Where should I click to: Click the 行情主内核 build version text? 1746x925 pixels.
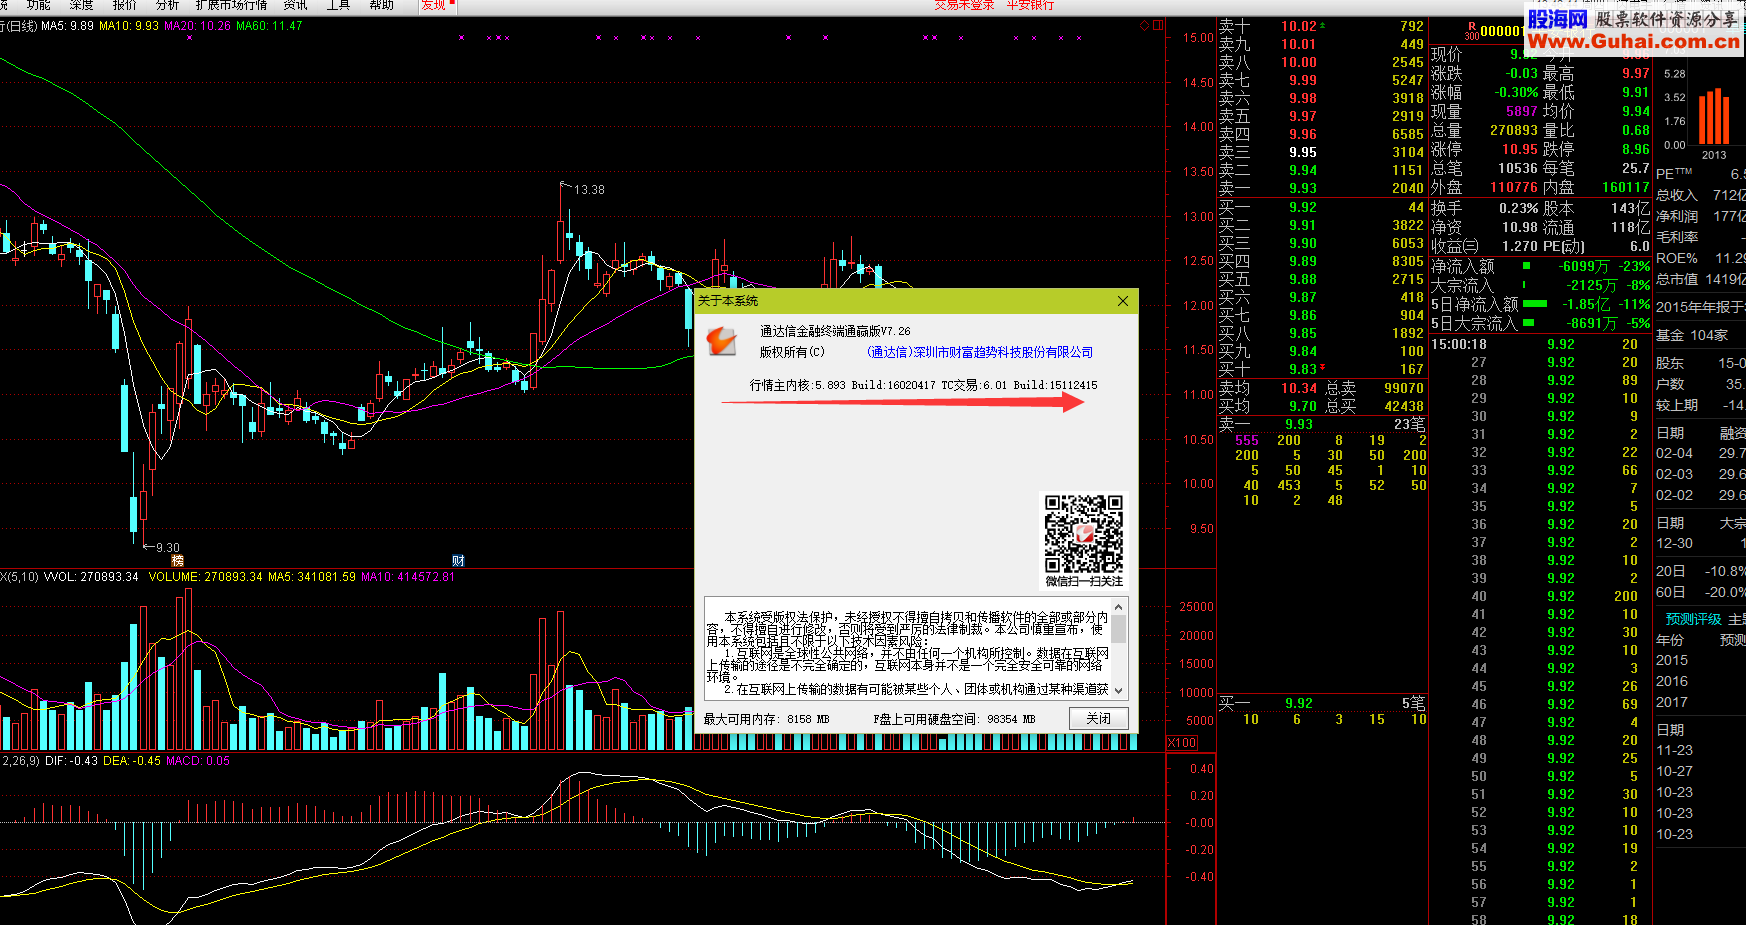point(923,386)
